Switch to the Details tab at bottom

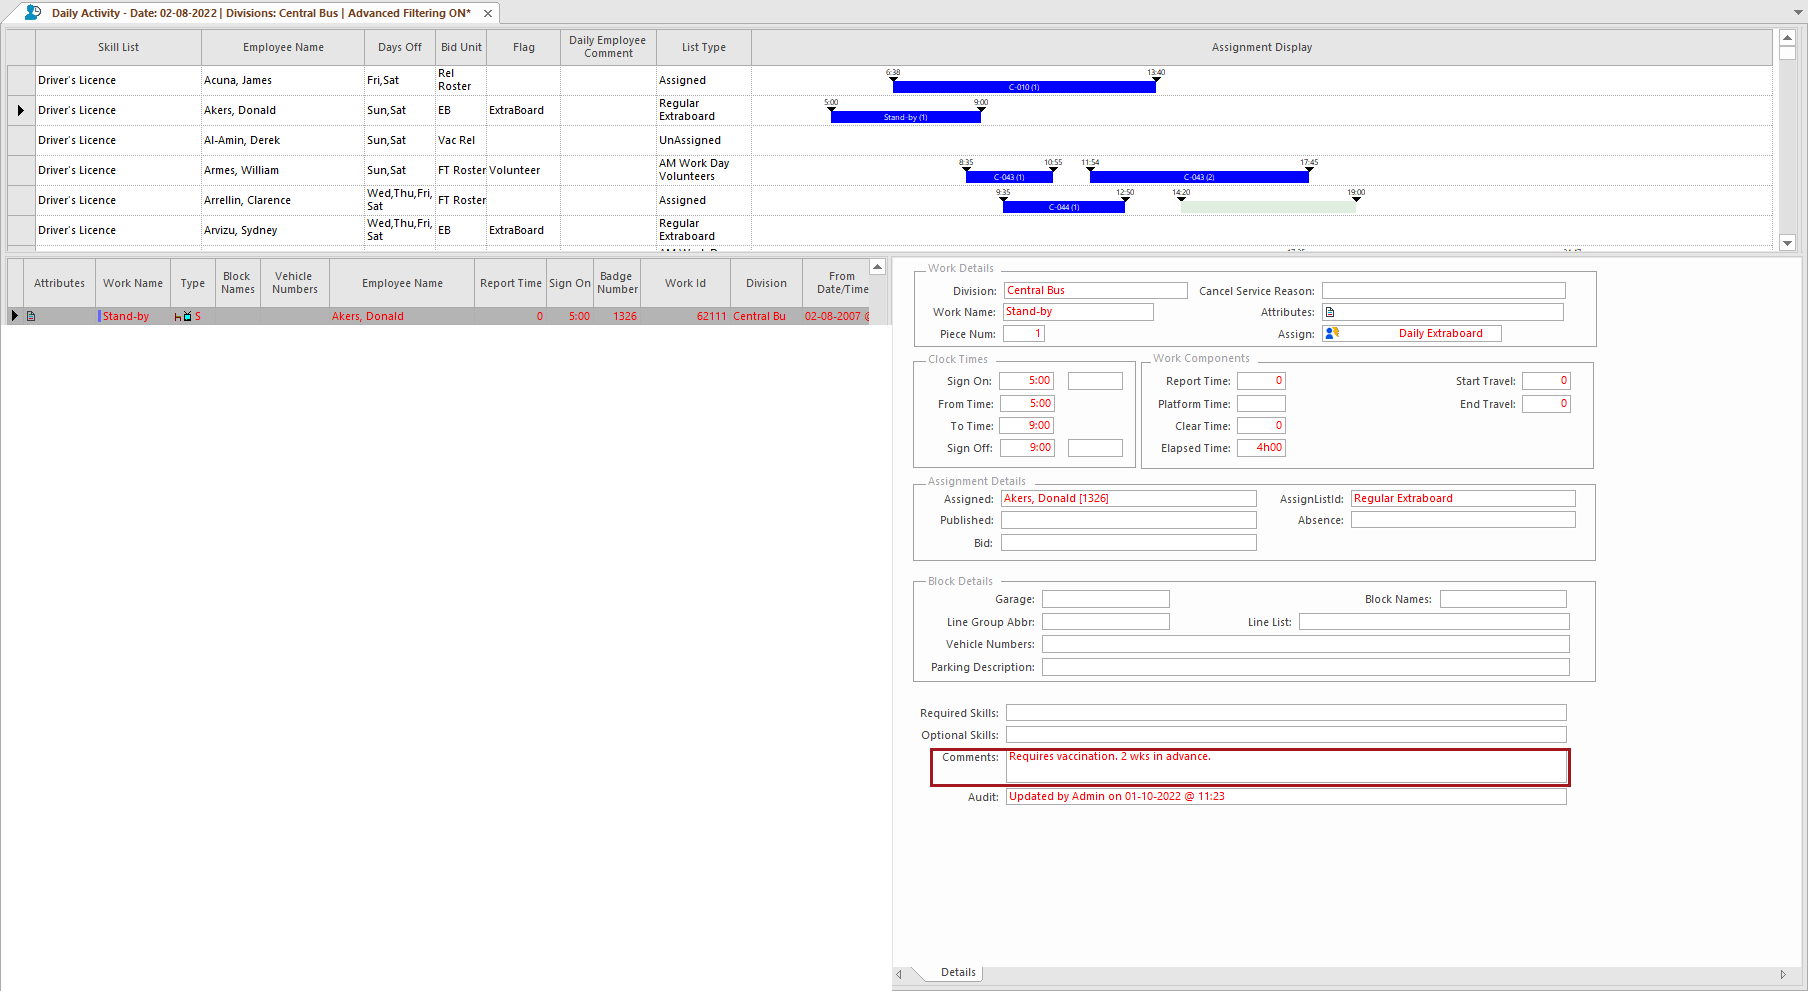956,971
